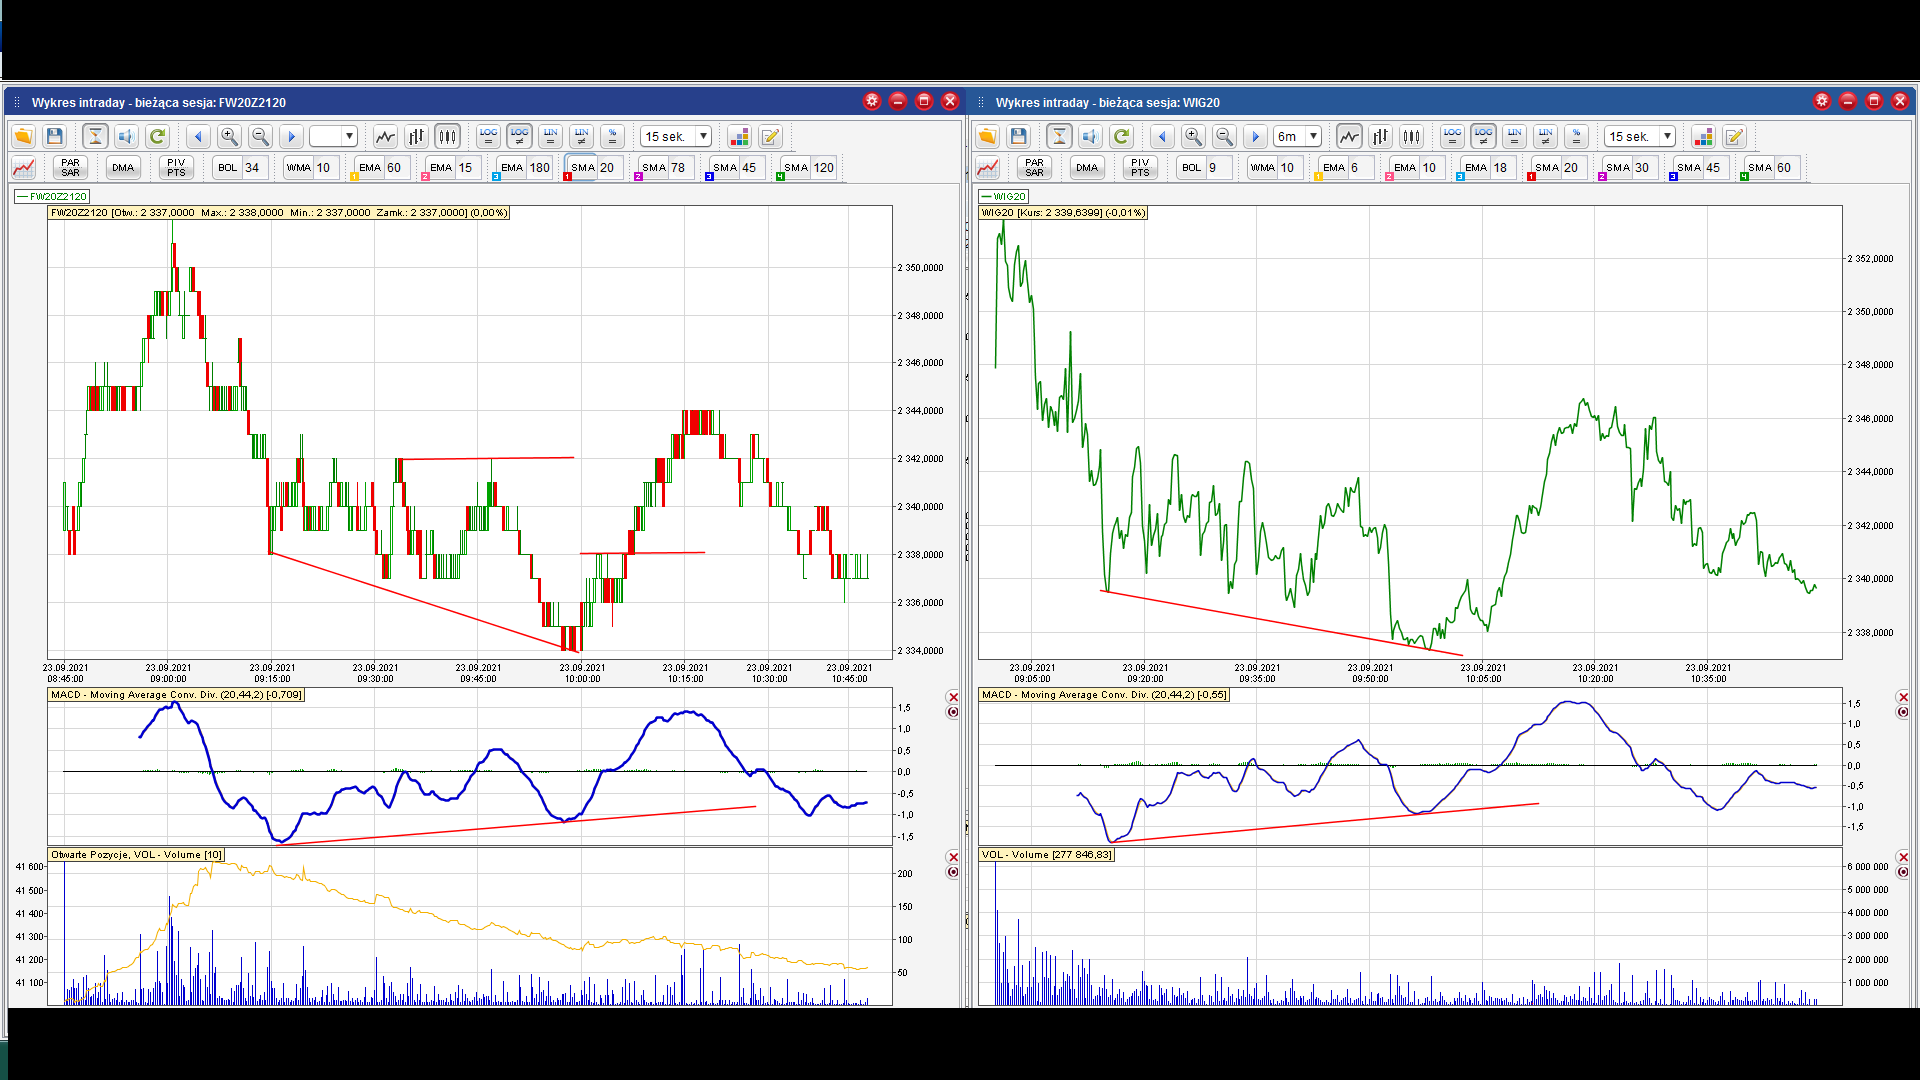Zoom out on the WIG20 chart
This screenshot has height=1080, width=1920.
pos(1224,137)
